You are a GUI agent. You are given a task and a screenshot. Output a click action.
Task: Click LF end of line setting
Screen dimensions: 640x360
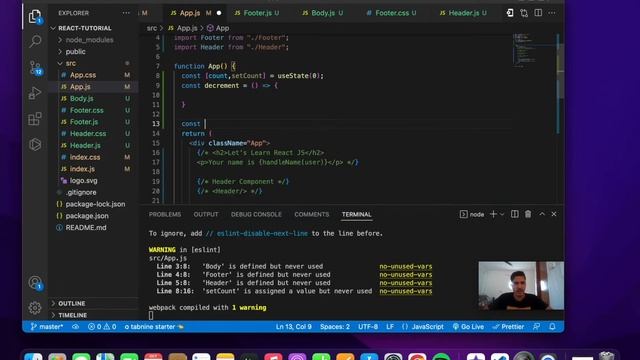pyautogui.click(x=390, y=327)
